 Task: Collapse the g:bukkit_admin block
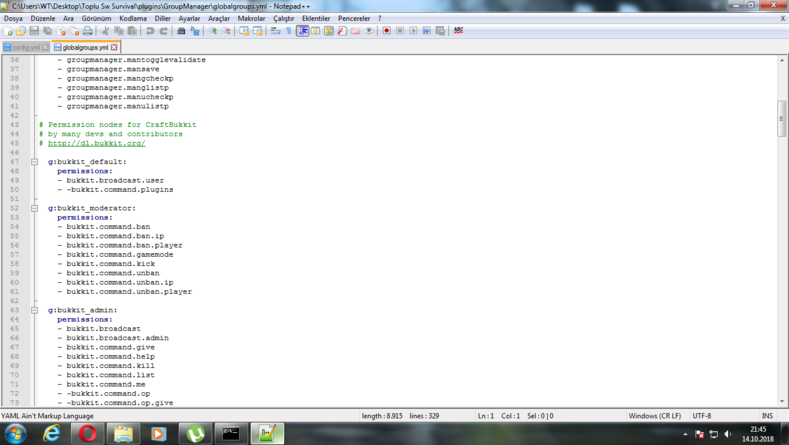(x=34, y=311)
